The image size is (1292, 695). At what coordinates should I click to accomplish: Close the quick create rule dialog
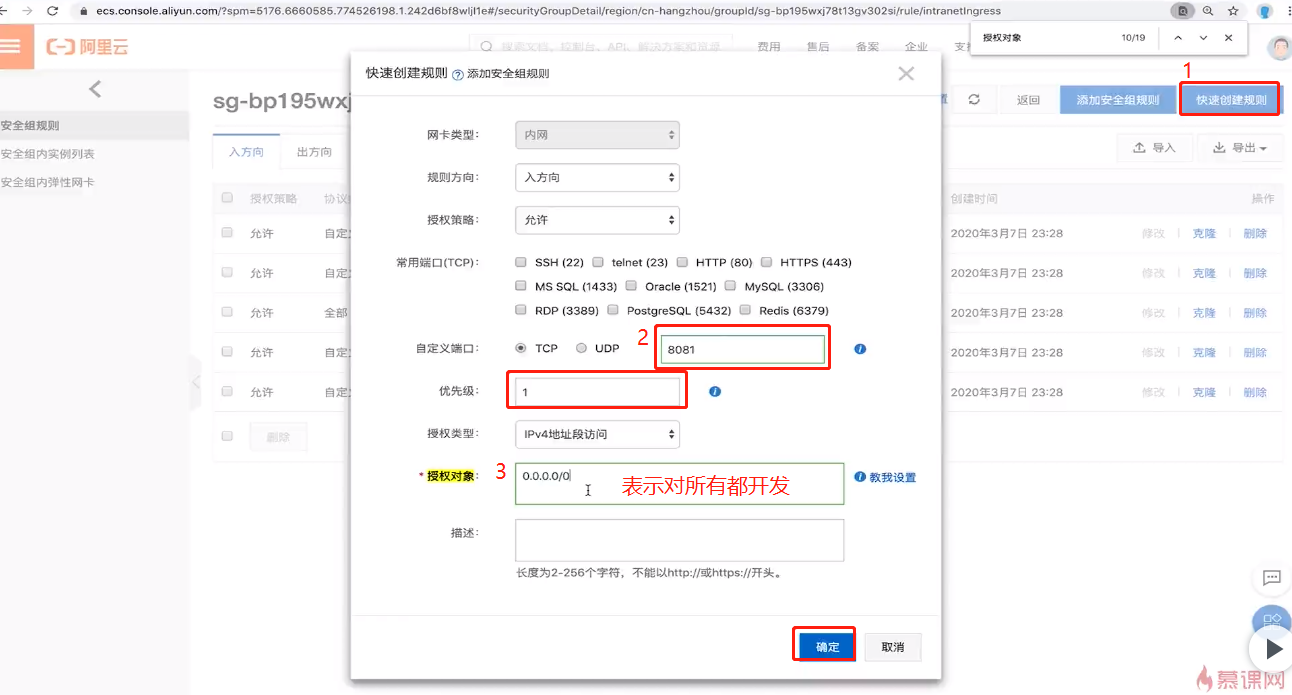(x=906, y=73)
